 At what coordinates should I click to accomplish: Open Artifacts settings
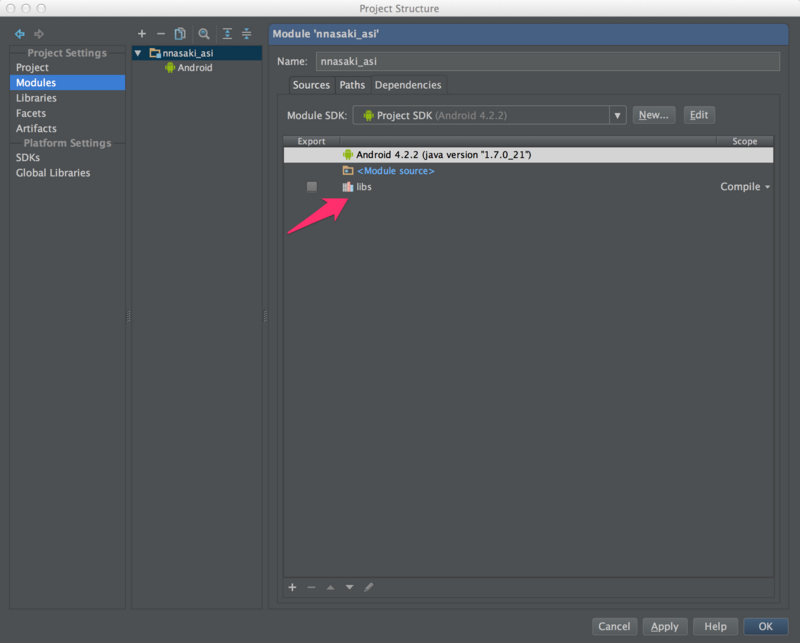point(36,129)
